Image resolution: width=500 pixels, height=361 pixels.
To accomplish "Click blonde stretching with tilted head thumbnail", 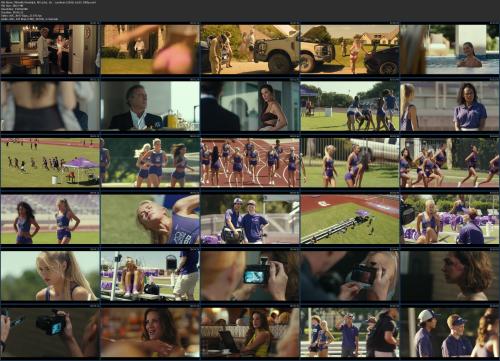I will [x=150, y=219].
